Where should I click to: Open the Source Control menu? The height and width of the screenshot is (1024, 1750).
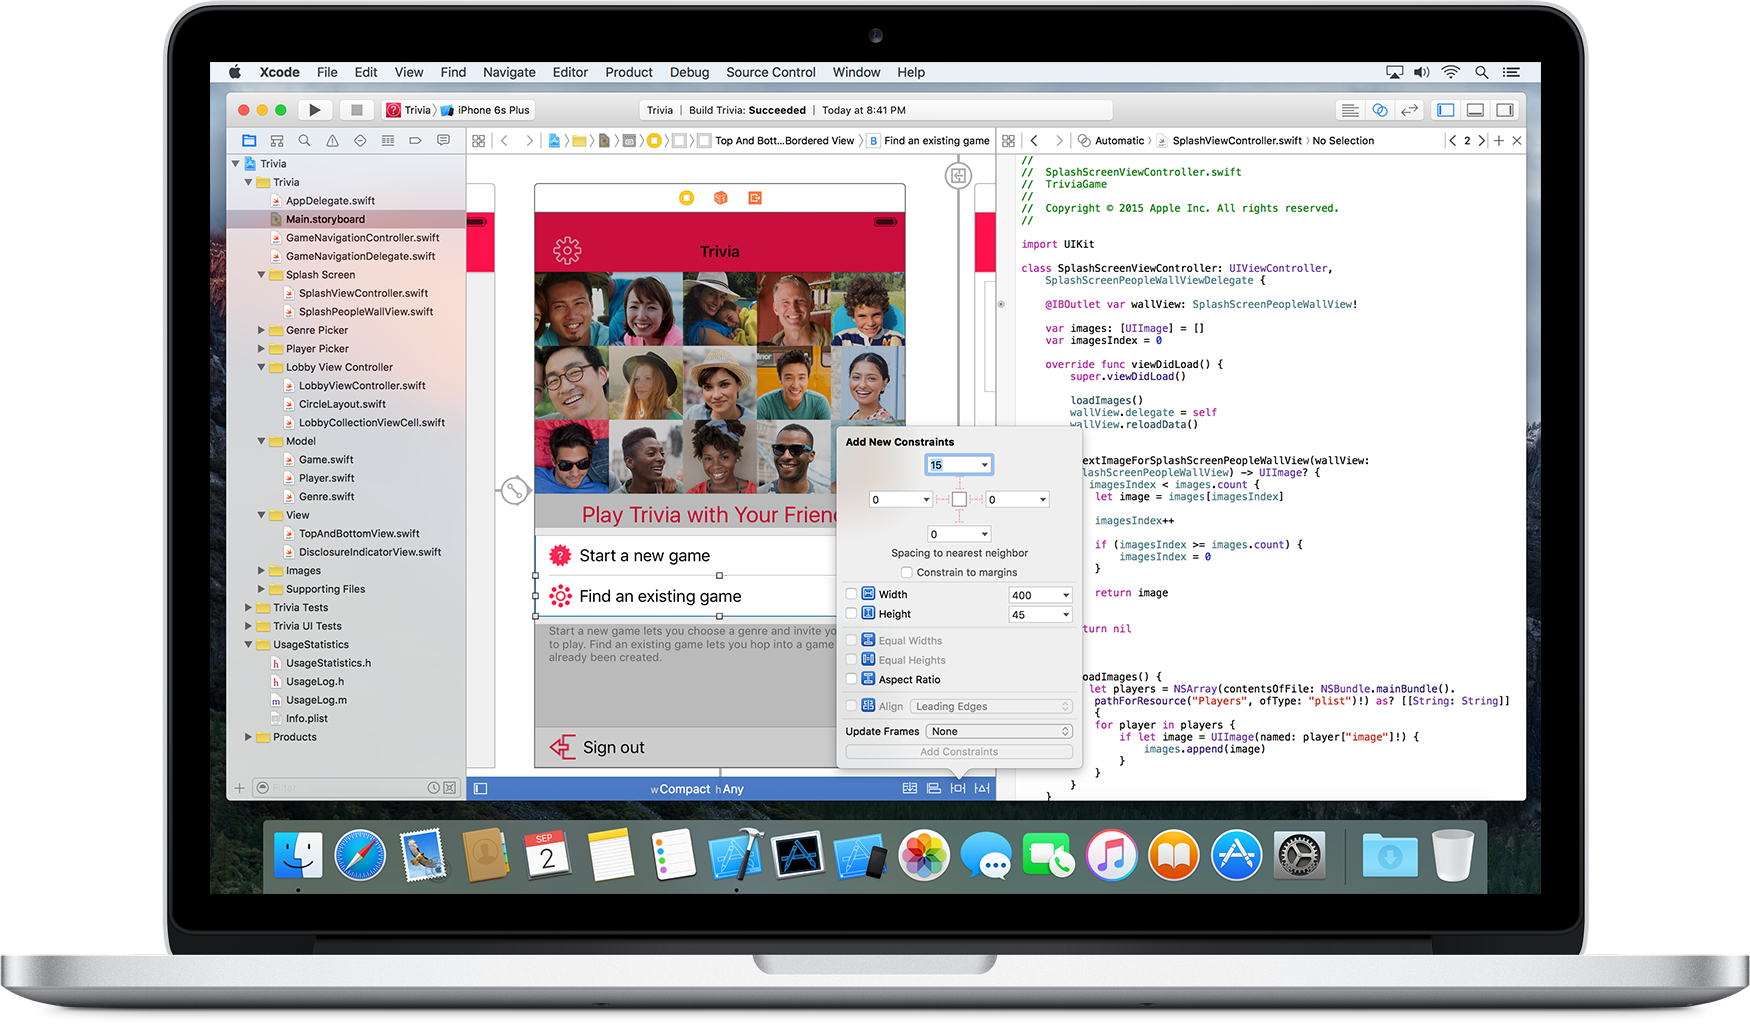[771, 72]
